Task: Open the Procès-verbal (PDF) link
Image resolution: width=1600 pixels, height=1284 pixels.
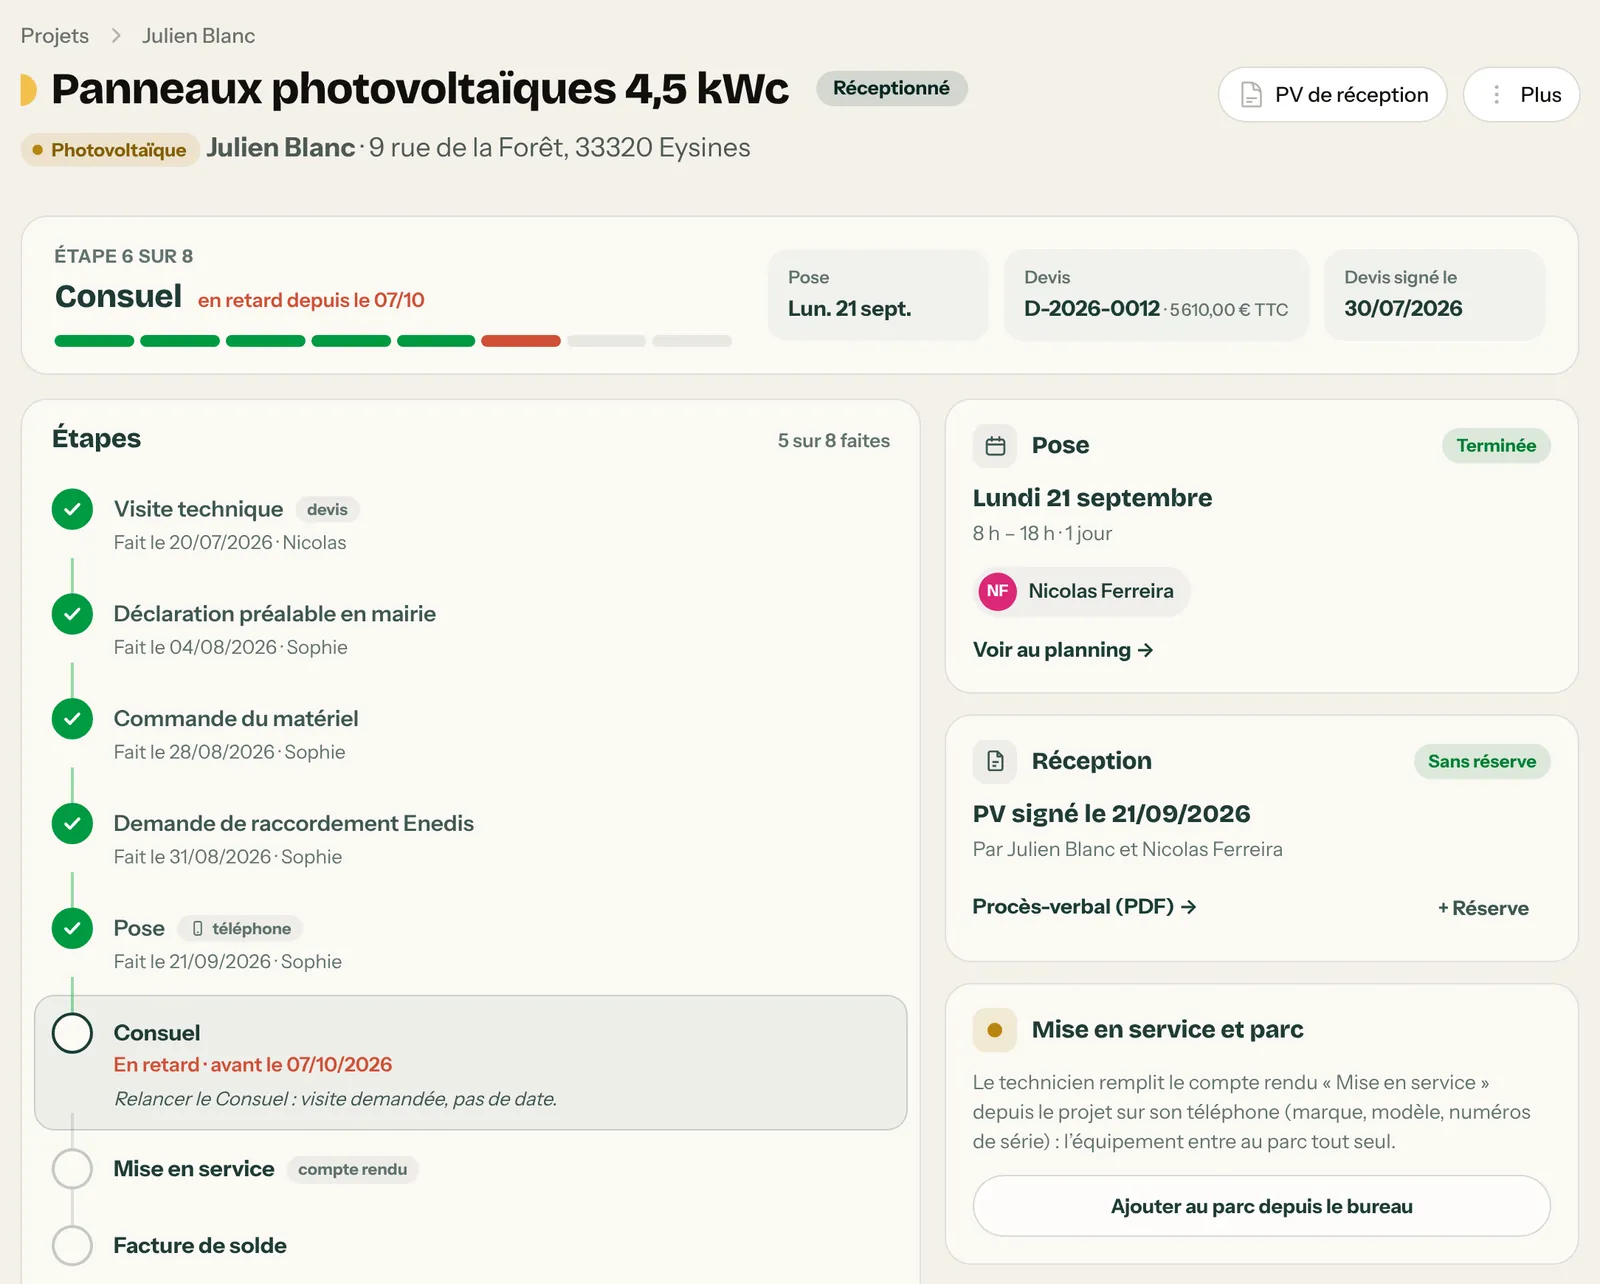Action: 1085,907
